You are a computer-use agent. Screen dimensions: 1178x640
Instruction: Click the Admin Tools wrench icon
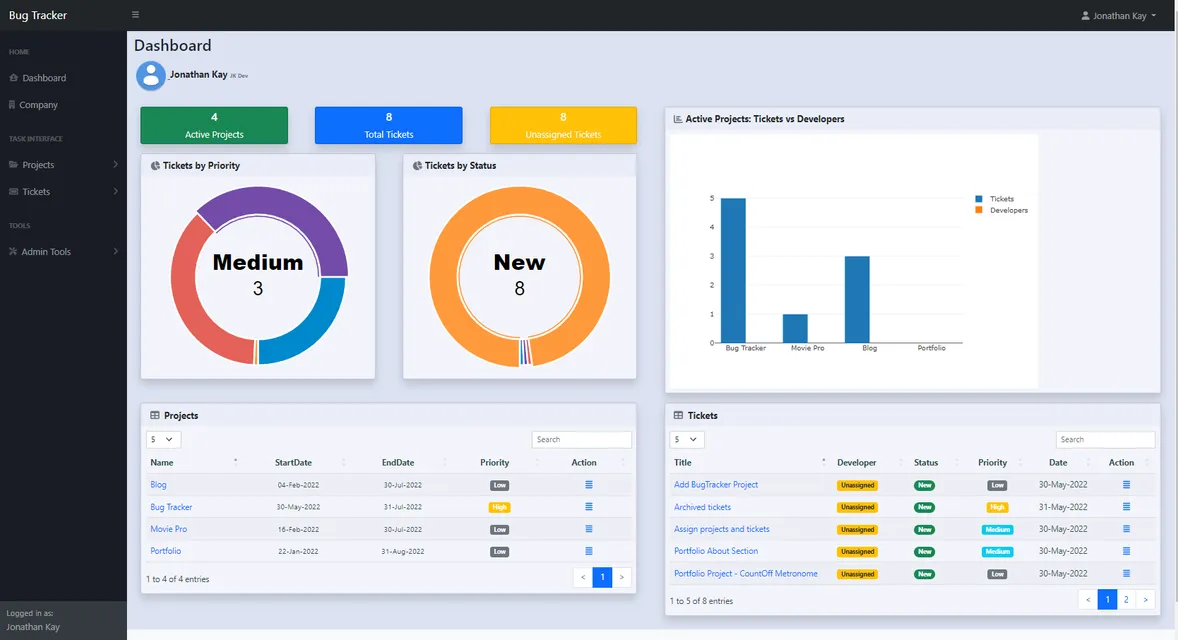coord(13,252)
